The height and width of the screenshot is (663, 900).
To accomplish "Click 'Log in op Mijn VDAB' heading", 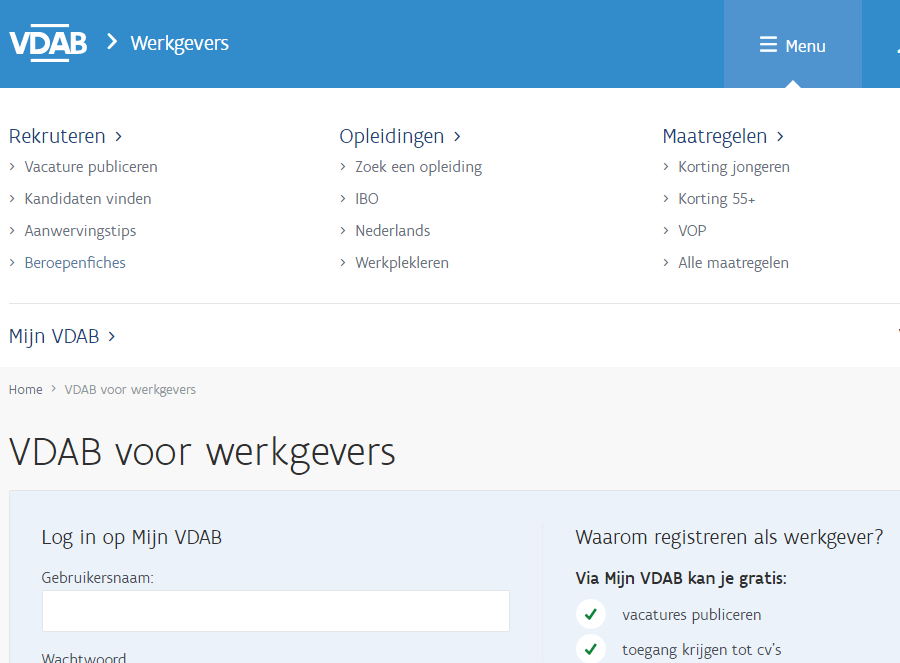I will [131, 538].
